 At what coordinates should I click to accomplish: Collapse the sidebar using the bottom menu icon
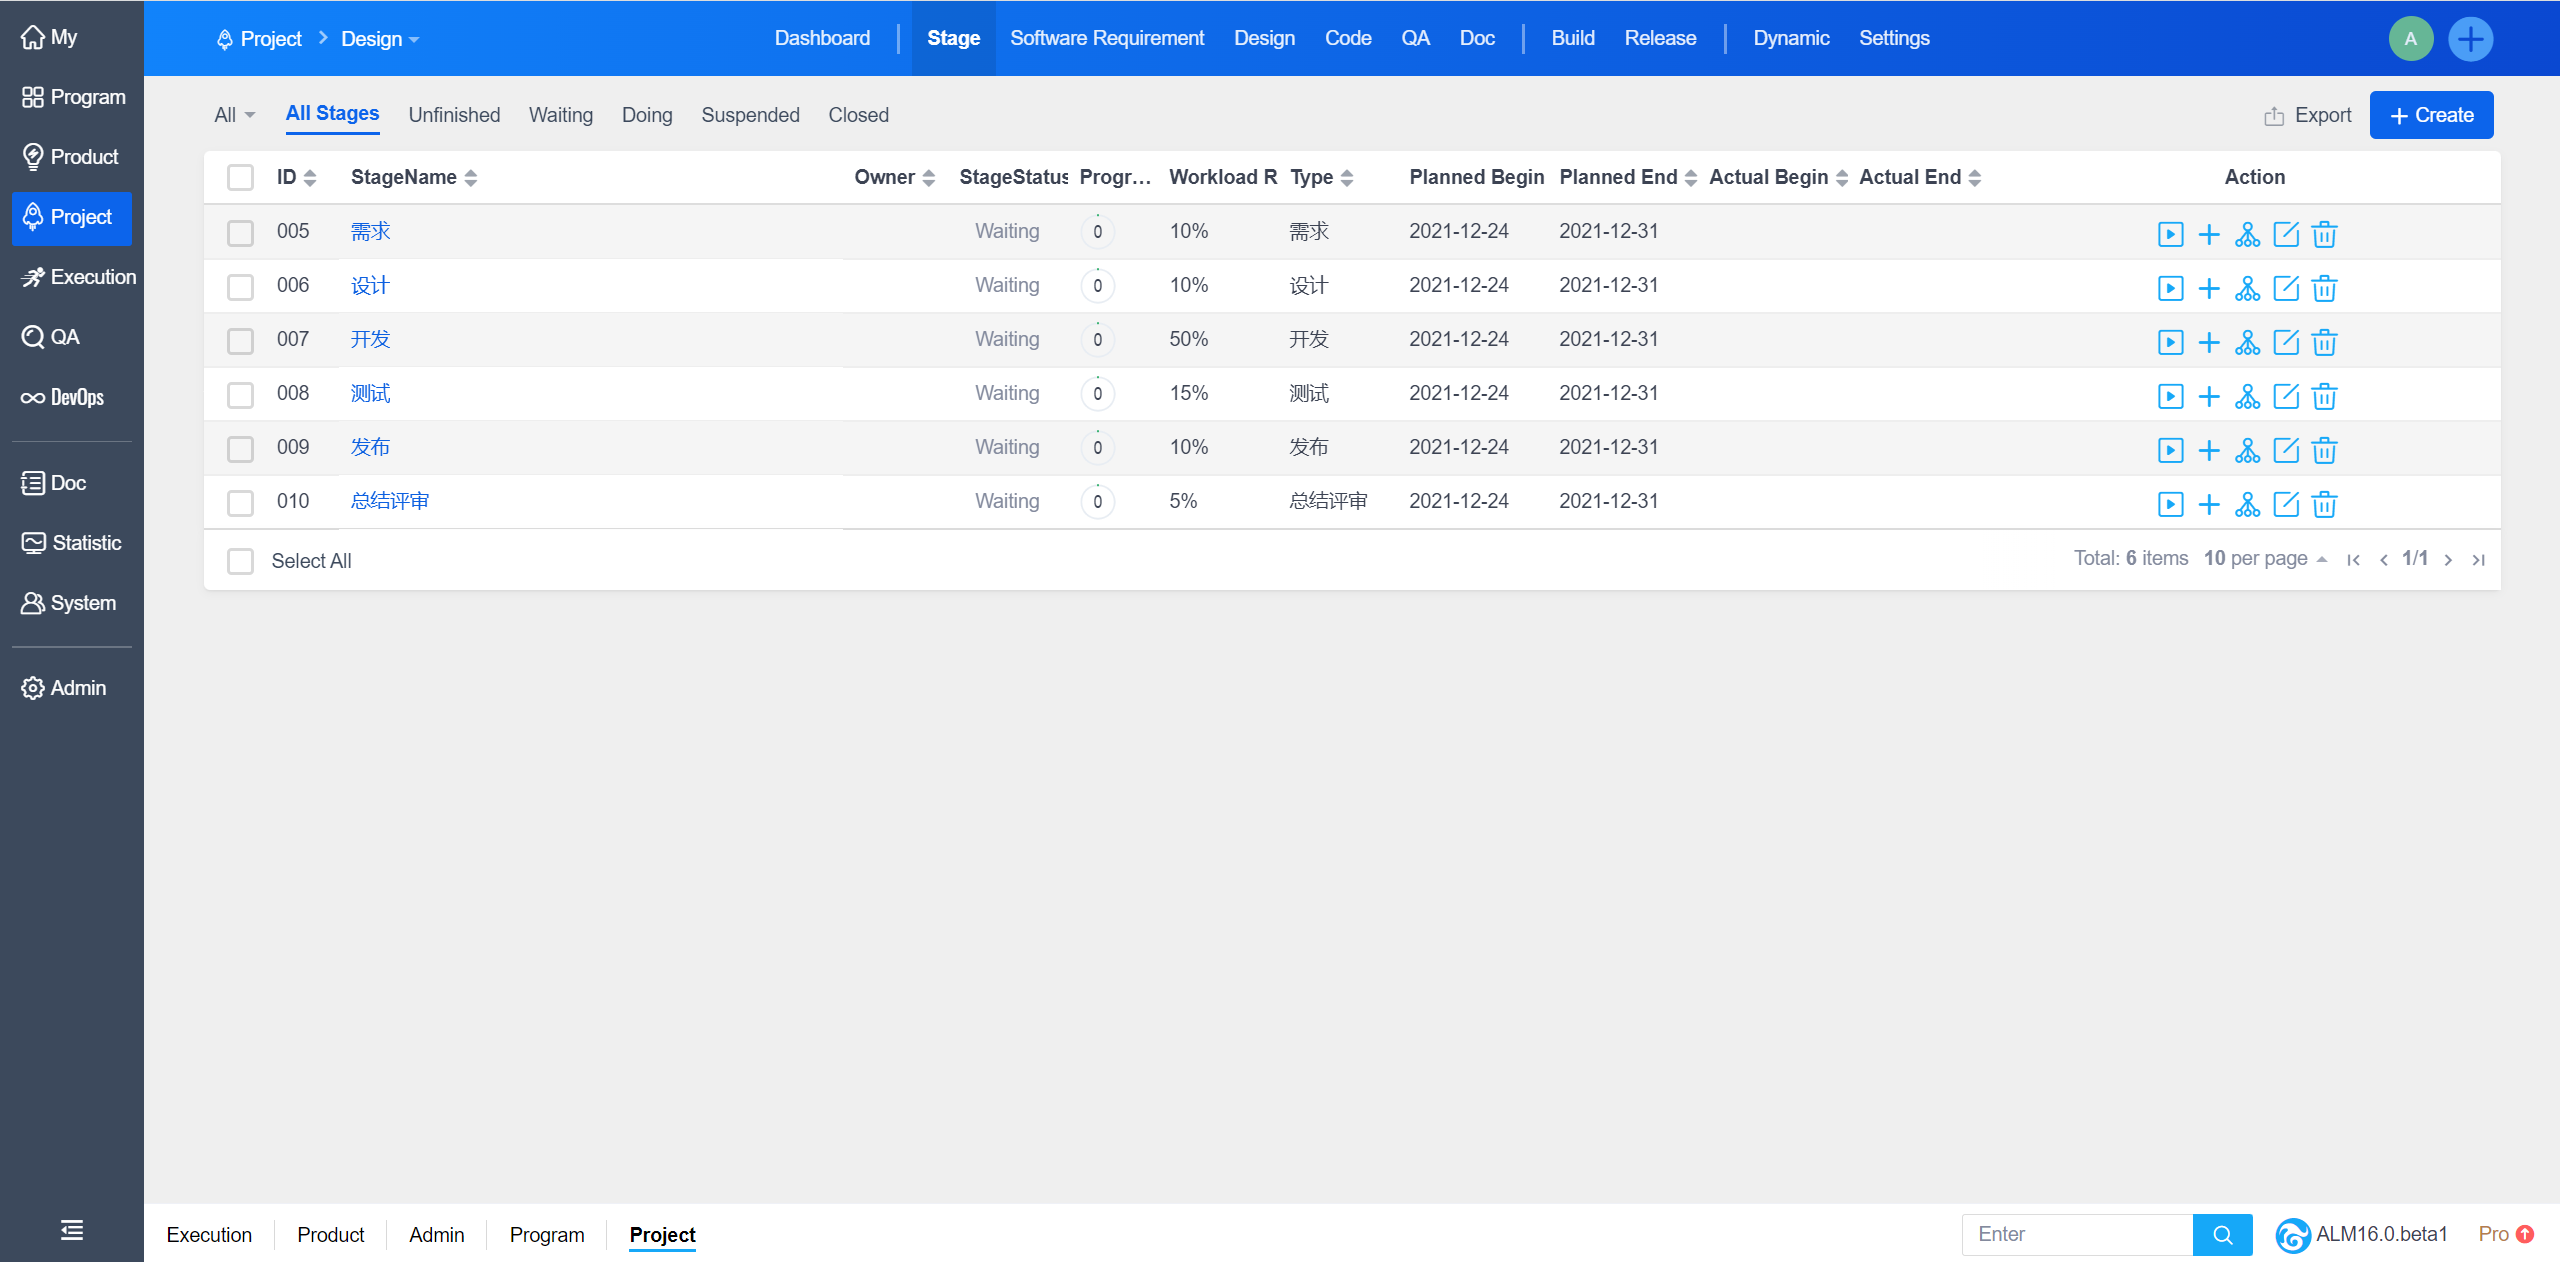[72, 1230]
